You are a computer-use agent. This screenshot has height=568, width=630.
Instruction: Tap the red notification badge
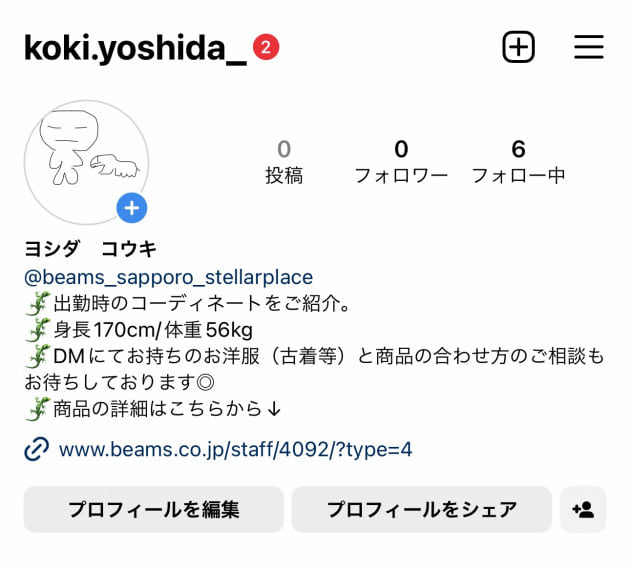pyautogui.click(x=266, y=47)
